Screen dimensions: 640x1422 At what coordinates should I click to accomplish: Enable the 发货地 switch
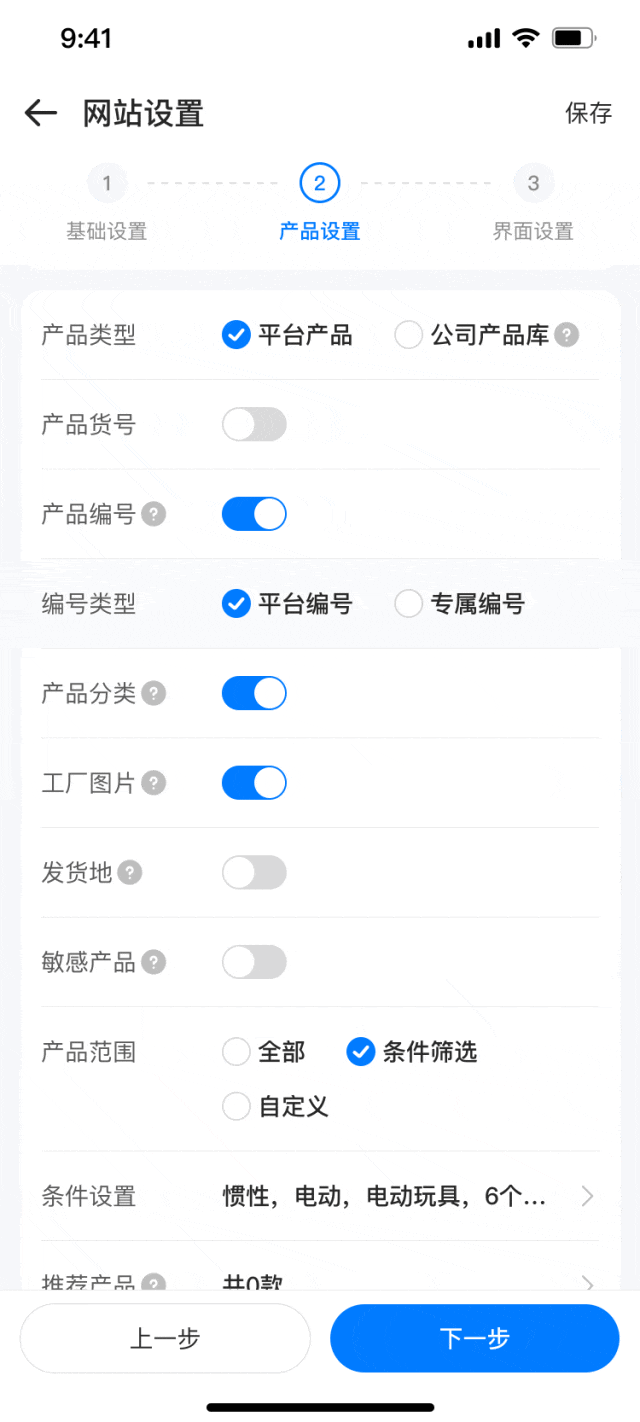(254, 872)
